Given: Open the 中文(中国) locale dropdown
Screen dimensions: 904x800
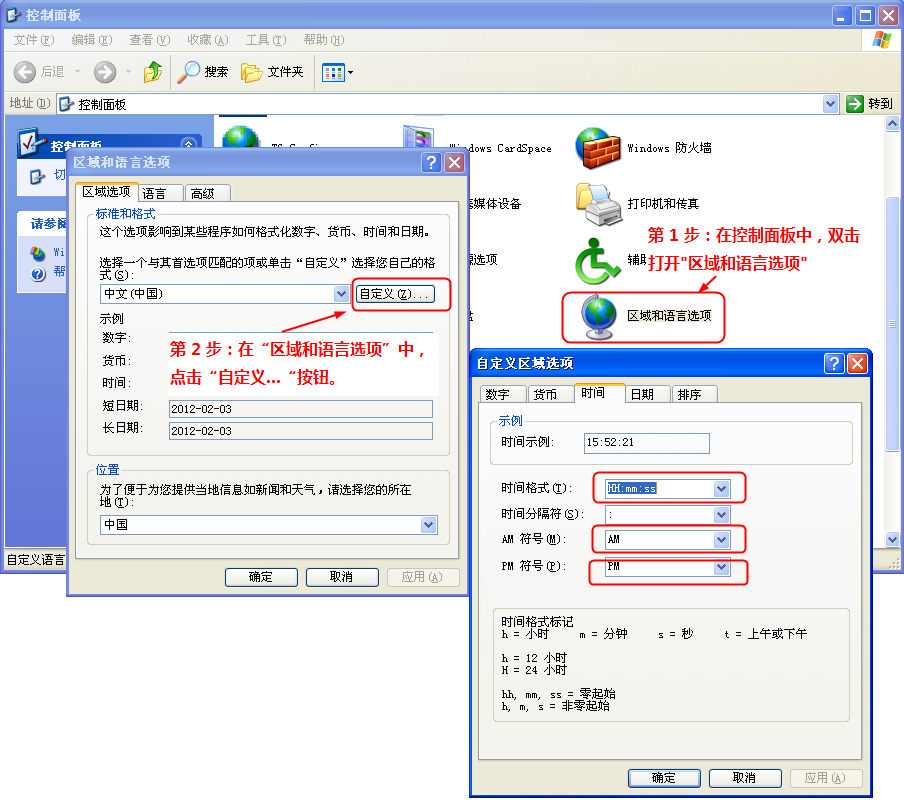Looking at the screenshot, I should click(x=341, y=294).
